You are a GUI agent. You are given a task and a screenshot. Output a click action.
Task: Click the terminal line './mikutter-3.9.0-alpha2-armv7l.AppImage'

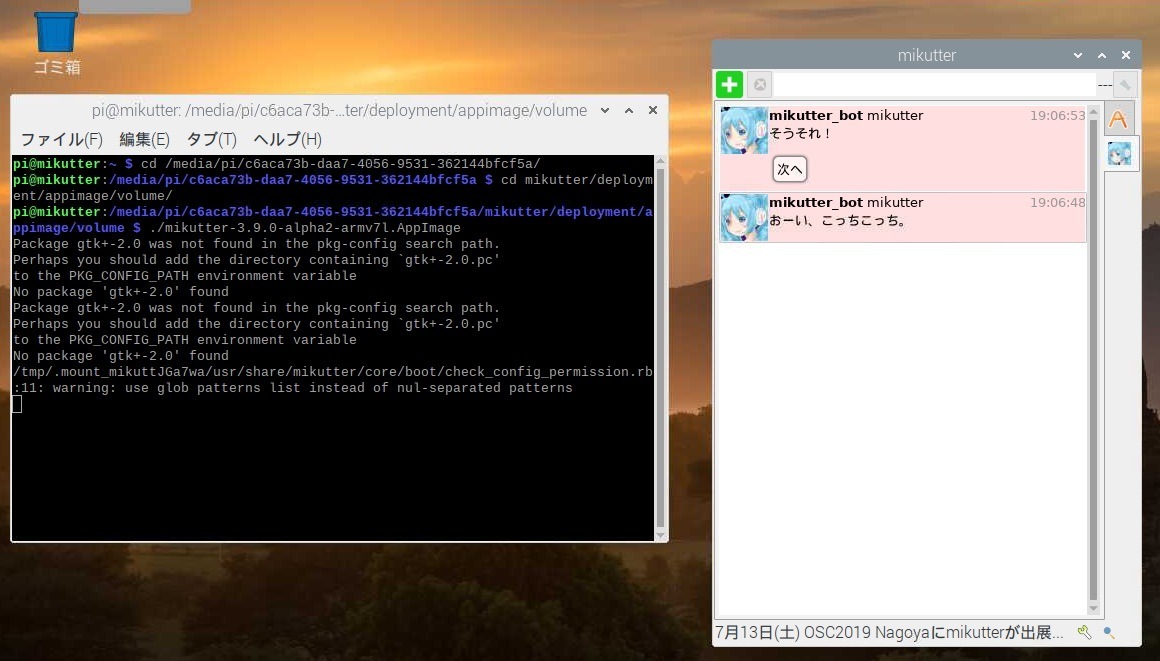click(305, 228)
